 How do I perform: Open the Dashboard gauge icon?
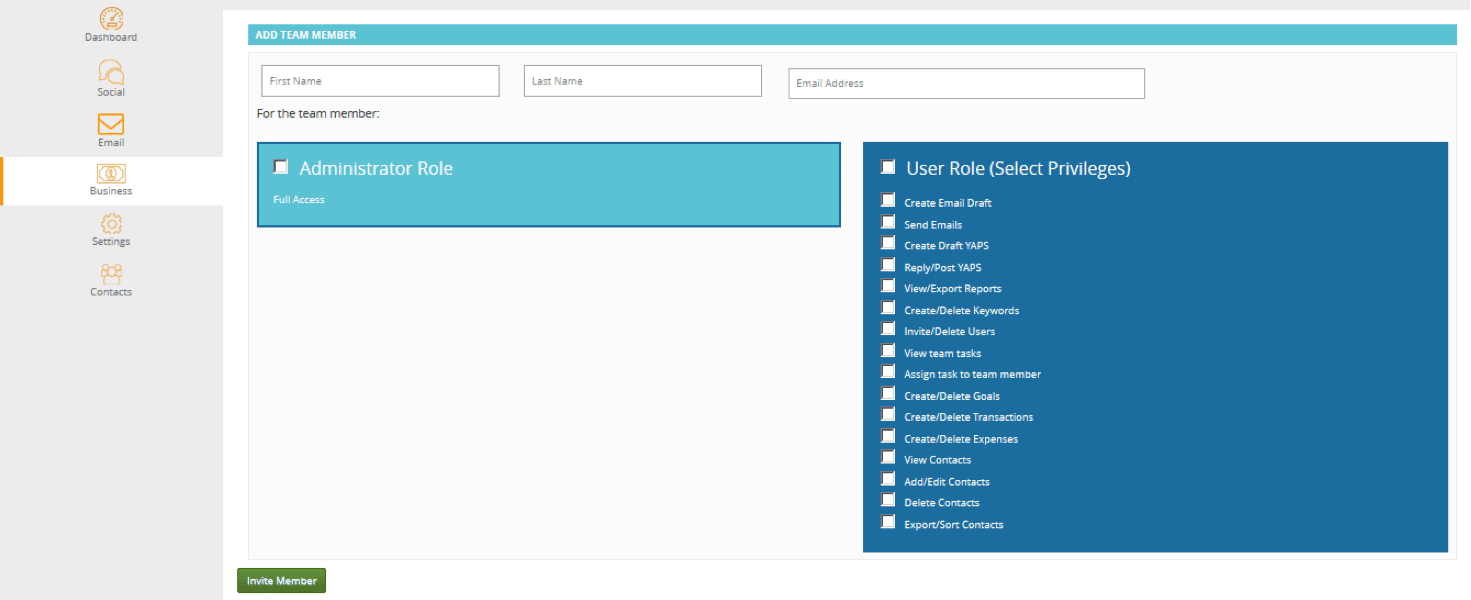[x=111, y=18]
